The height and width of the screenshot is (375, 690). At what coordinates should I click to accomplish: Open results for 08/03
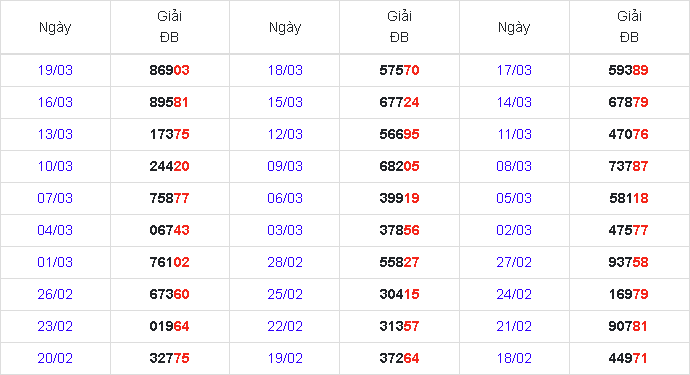tap(514, 166)
